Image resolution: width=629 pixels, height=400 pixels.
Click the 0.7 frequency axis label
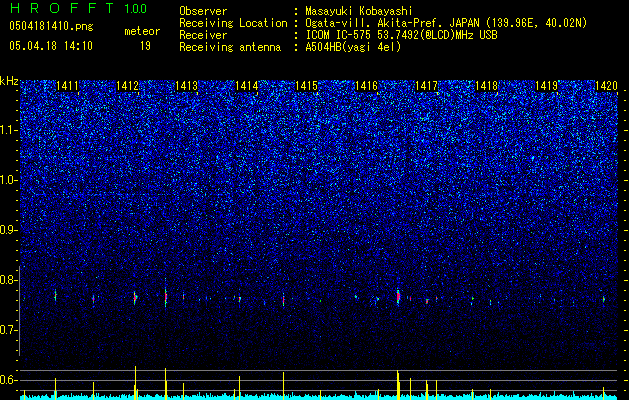[9, 330]
